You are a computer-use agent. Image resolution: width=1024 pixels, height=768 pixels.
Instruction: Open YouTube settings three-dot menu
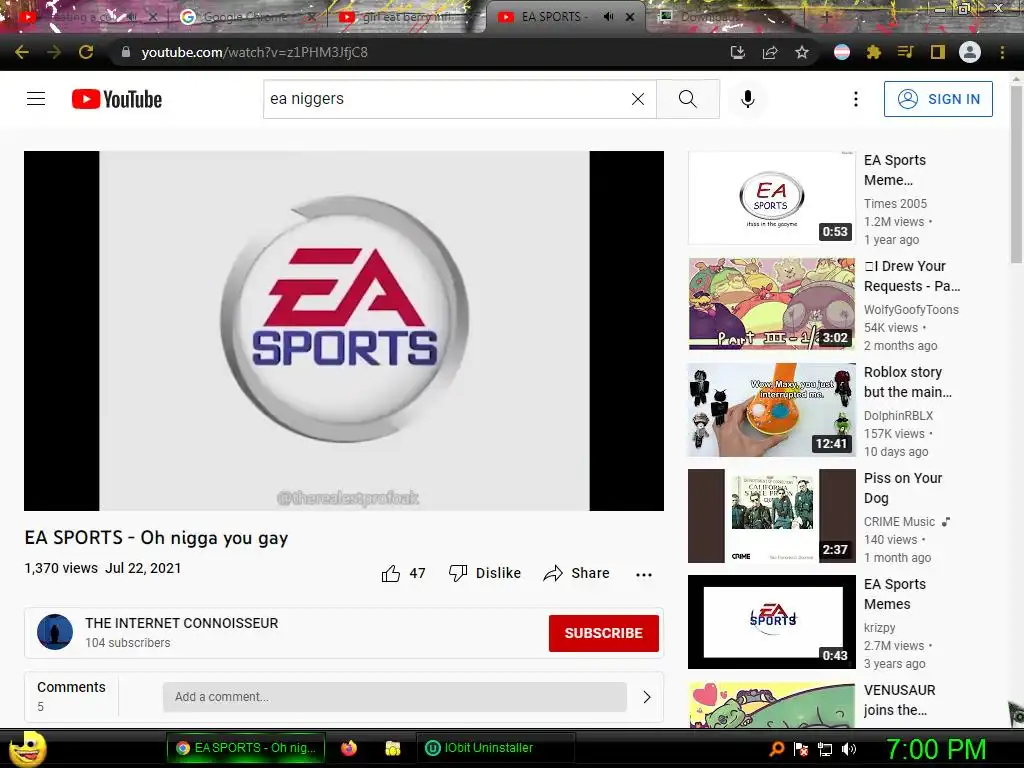(x=856, y=99)
